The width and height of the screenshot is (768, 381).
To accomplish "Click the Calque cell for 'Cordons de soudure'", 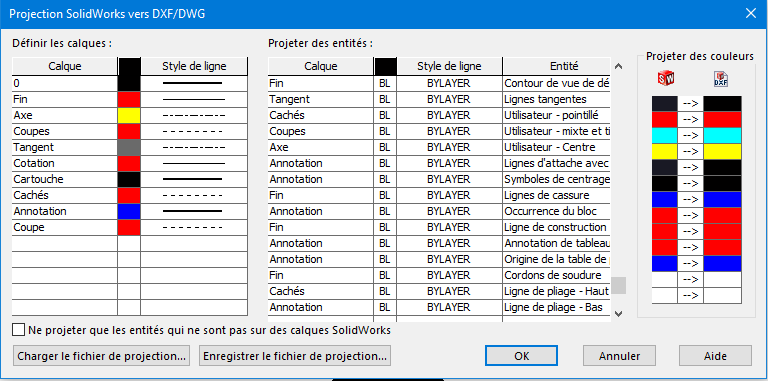I will [321, 275].
